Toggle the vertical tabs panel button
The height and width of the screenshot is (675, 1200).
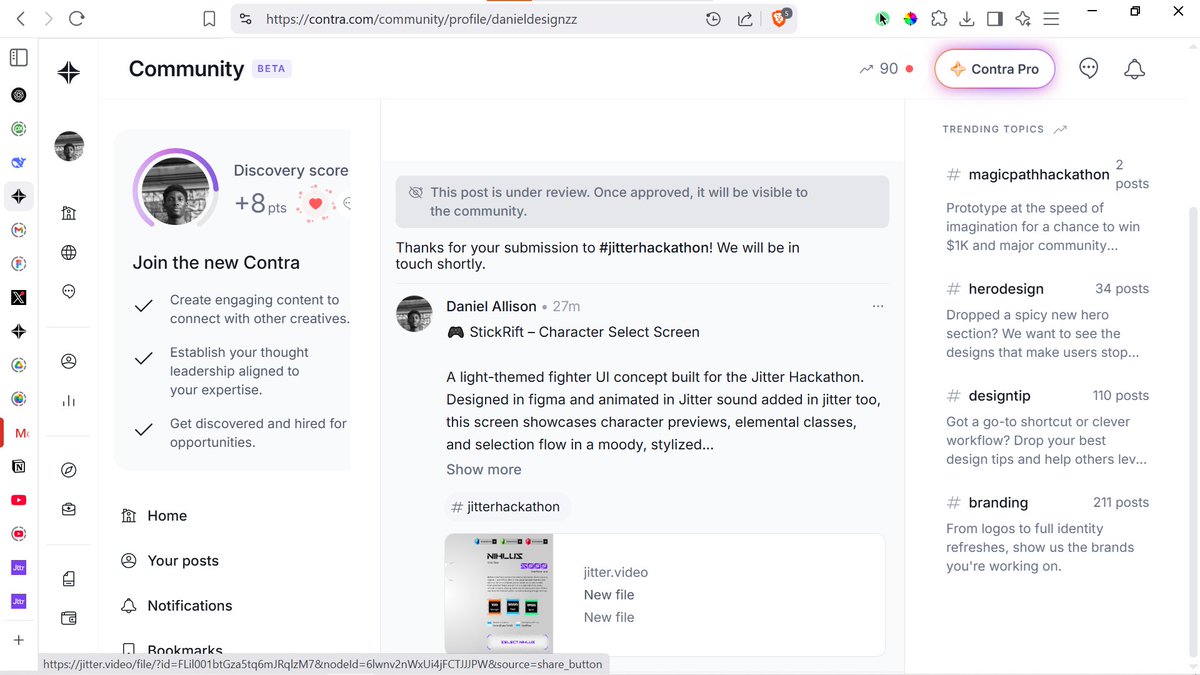click(19, 58)
